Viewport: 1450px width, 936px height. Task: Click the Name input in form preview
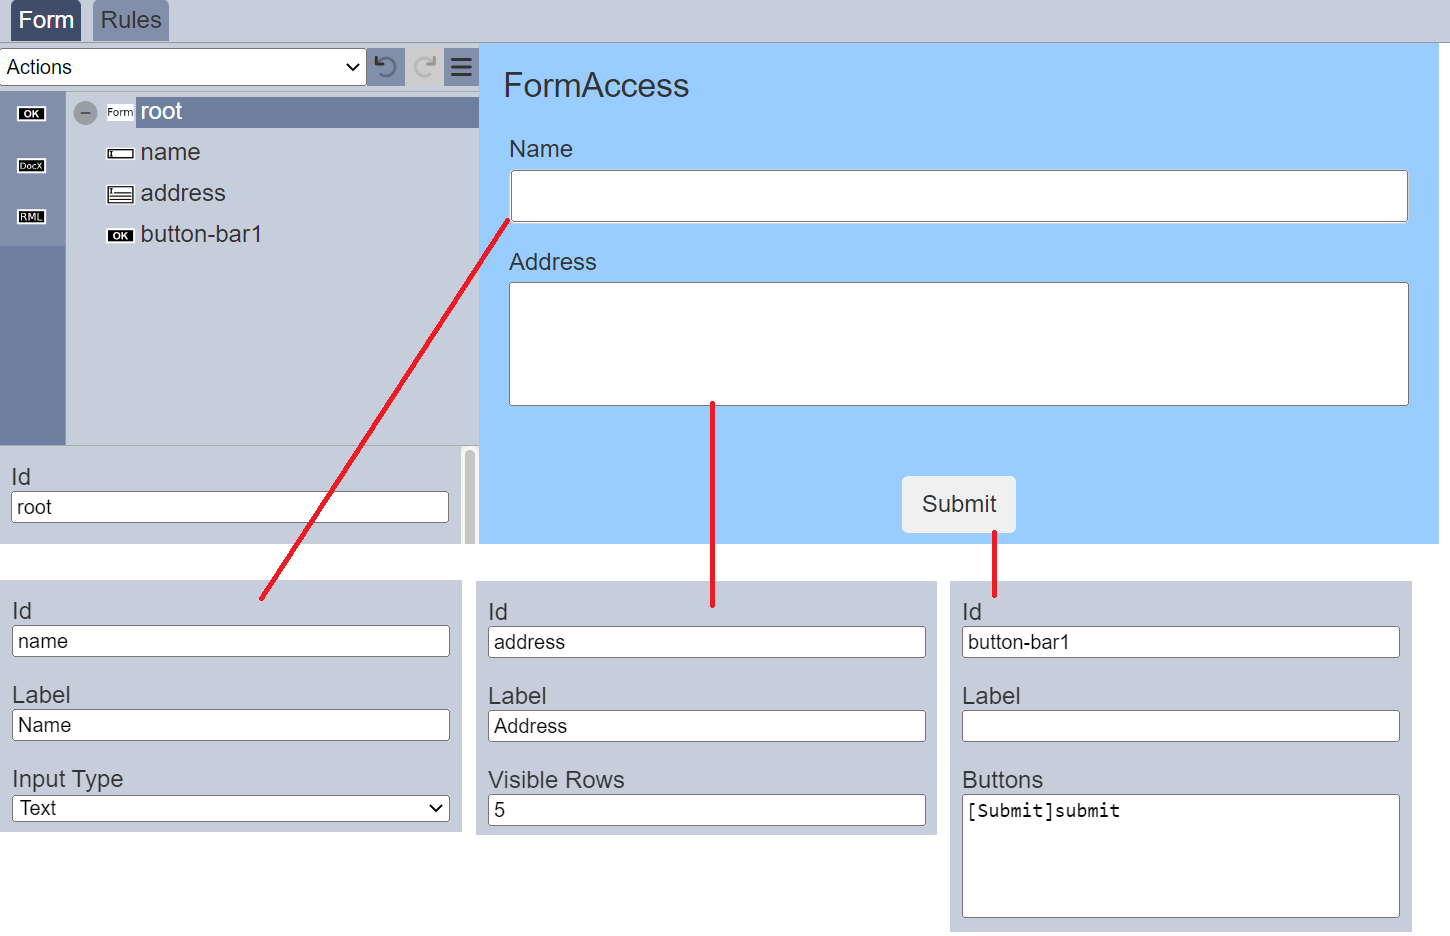(x=959, y=196)
